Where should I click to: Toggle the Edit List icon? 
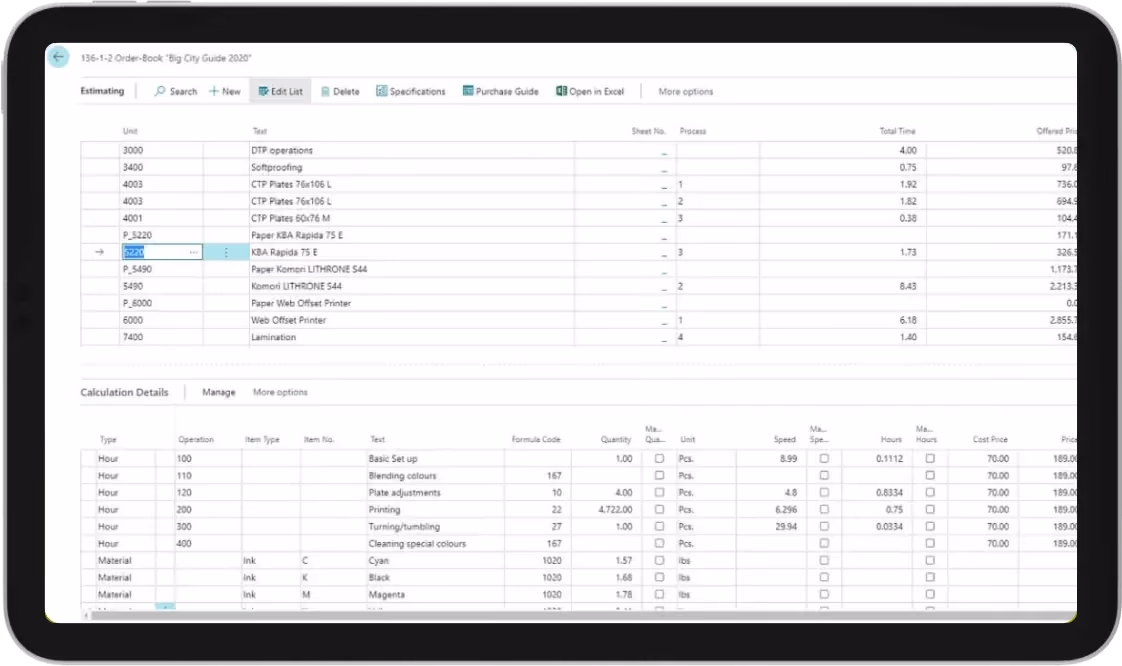tap(263, 92)
